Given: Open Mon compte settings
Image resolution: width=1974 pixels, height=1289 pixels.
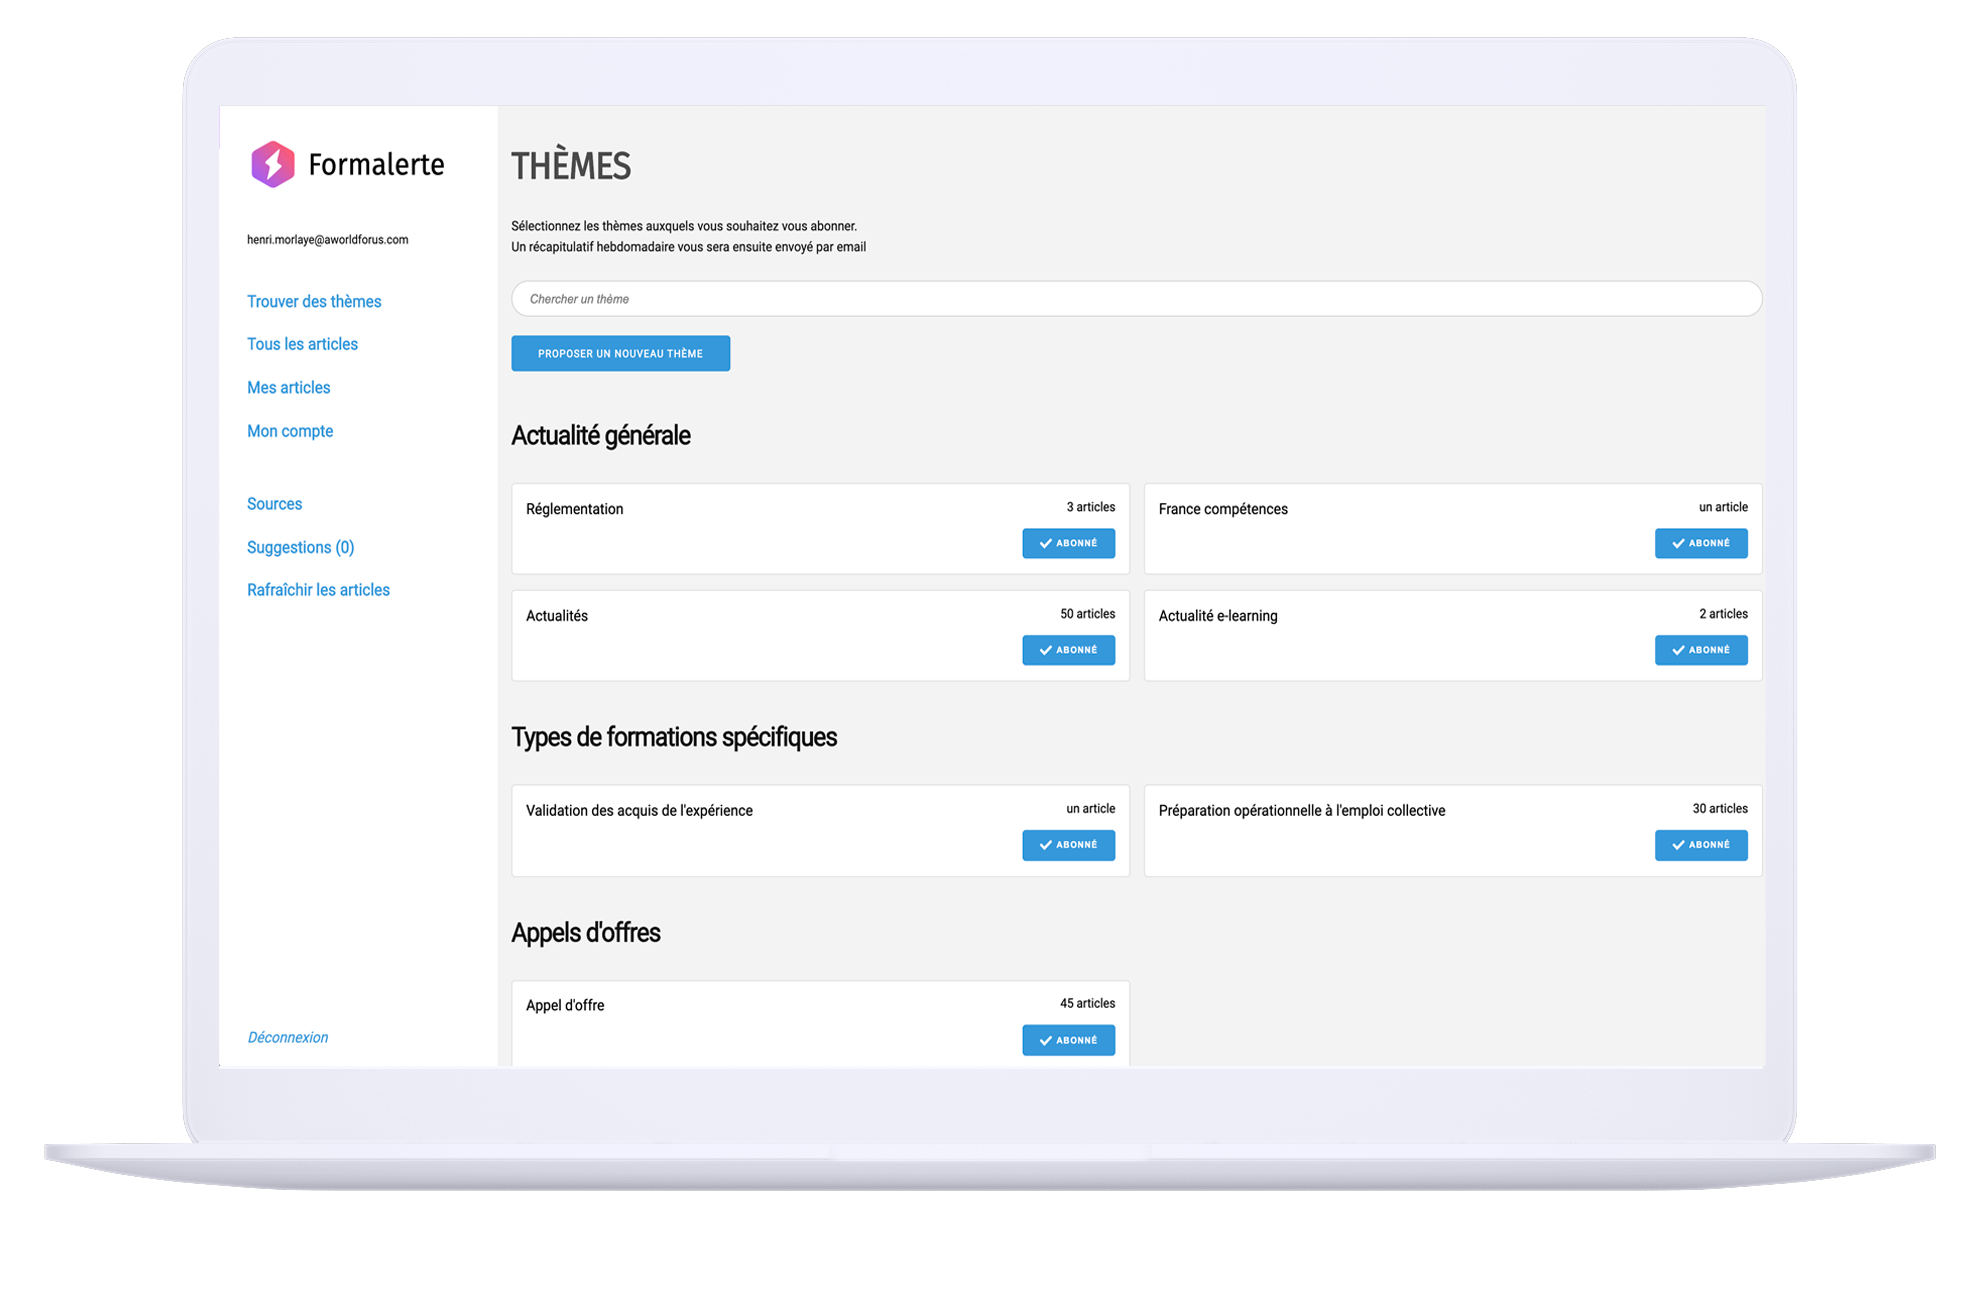Looking at the screenshot, I should (x=290, y=431).
